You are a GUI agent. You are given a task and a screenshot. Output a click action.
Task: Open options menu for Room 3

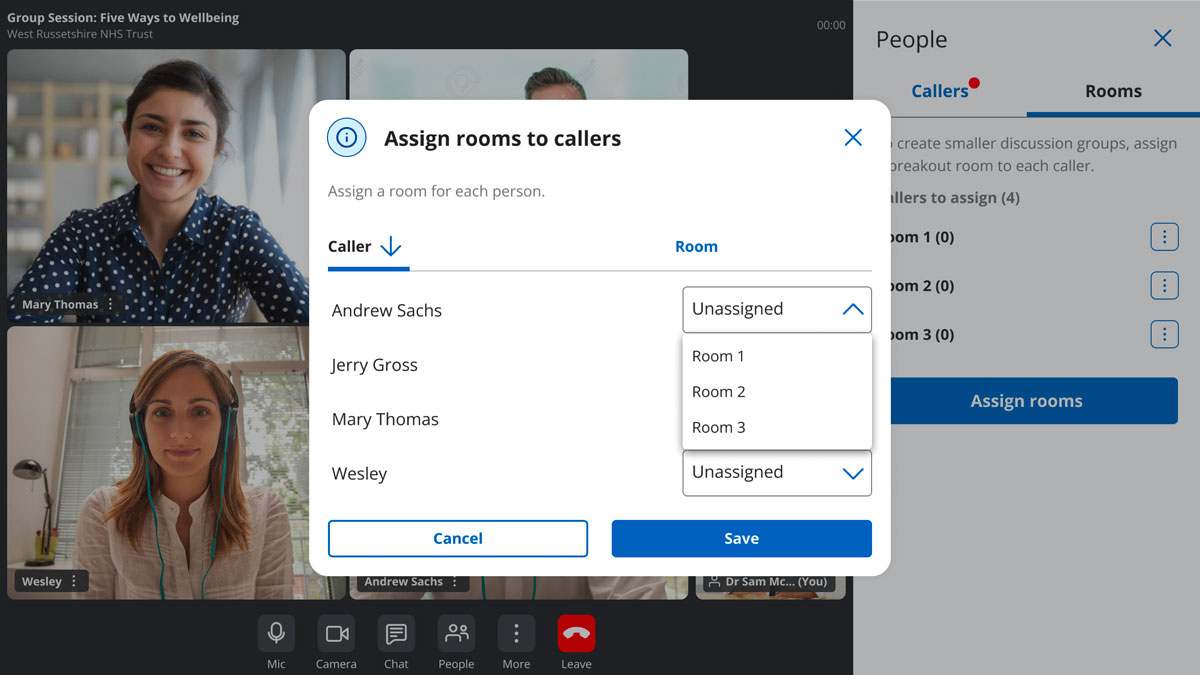[x=1164, y=334]
